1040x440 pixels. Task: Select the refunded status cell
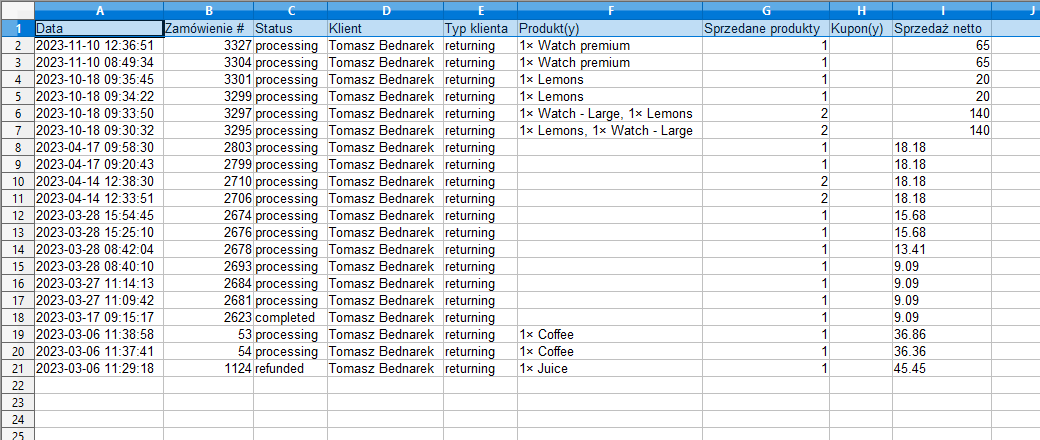291,368
